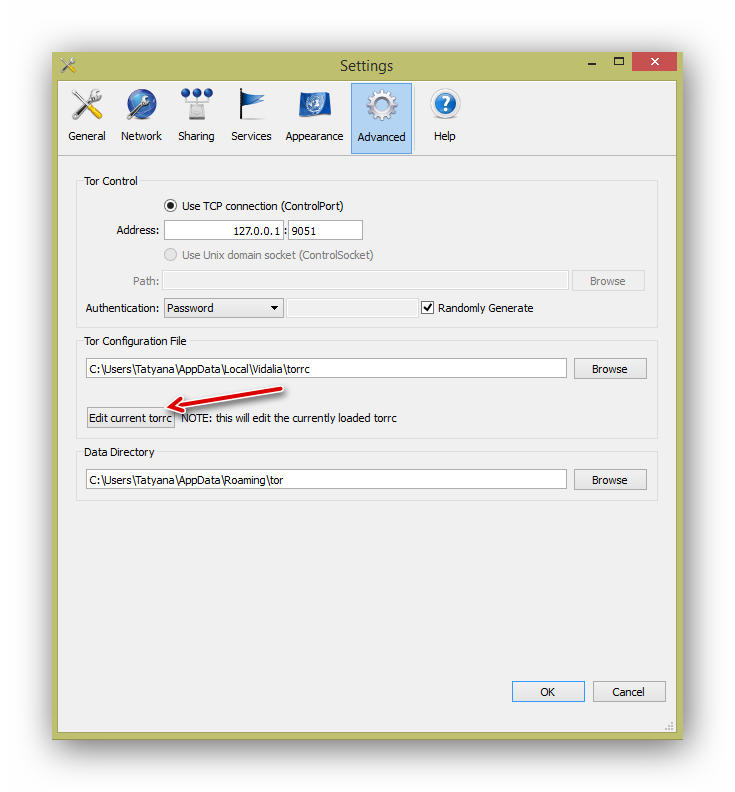This screenshot has height=792, width=735.
Task: Browse for Data Directory
Action: pyautogui.click(x=610, y=480)
